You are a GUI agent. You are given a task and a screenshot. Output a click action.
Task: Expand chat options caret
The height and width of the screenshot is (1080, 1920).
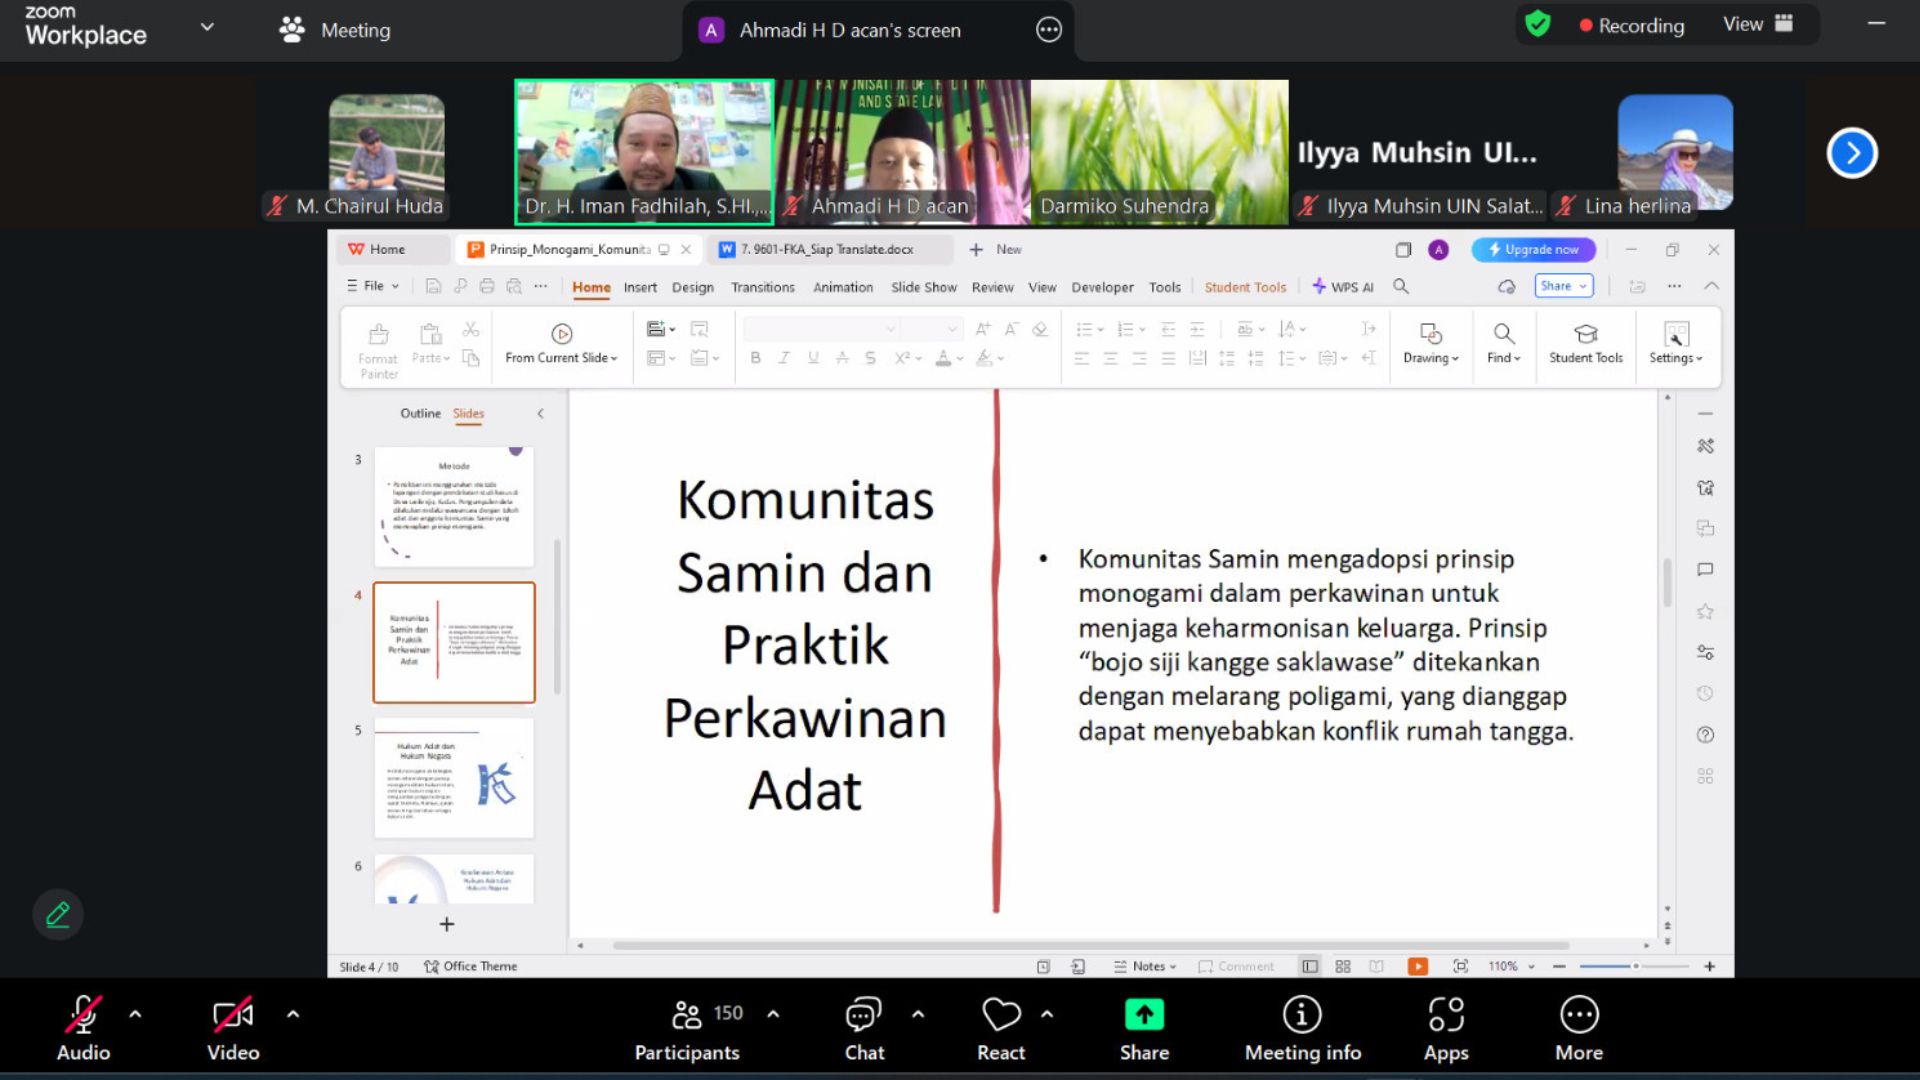coord(918,1014)
